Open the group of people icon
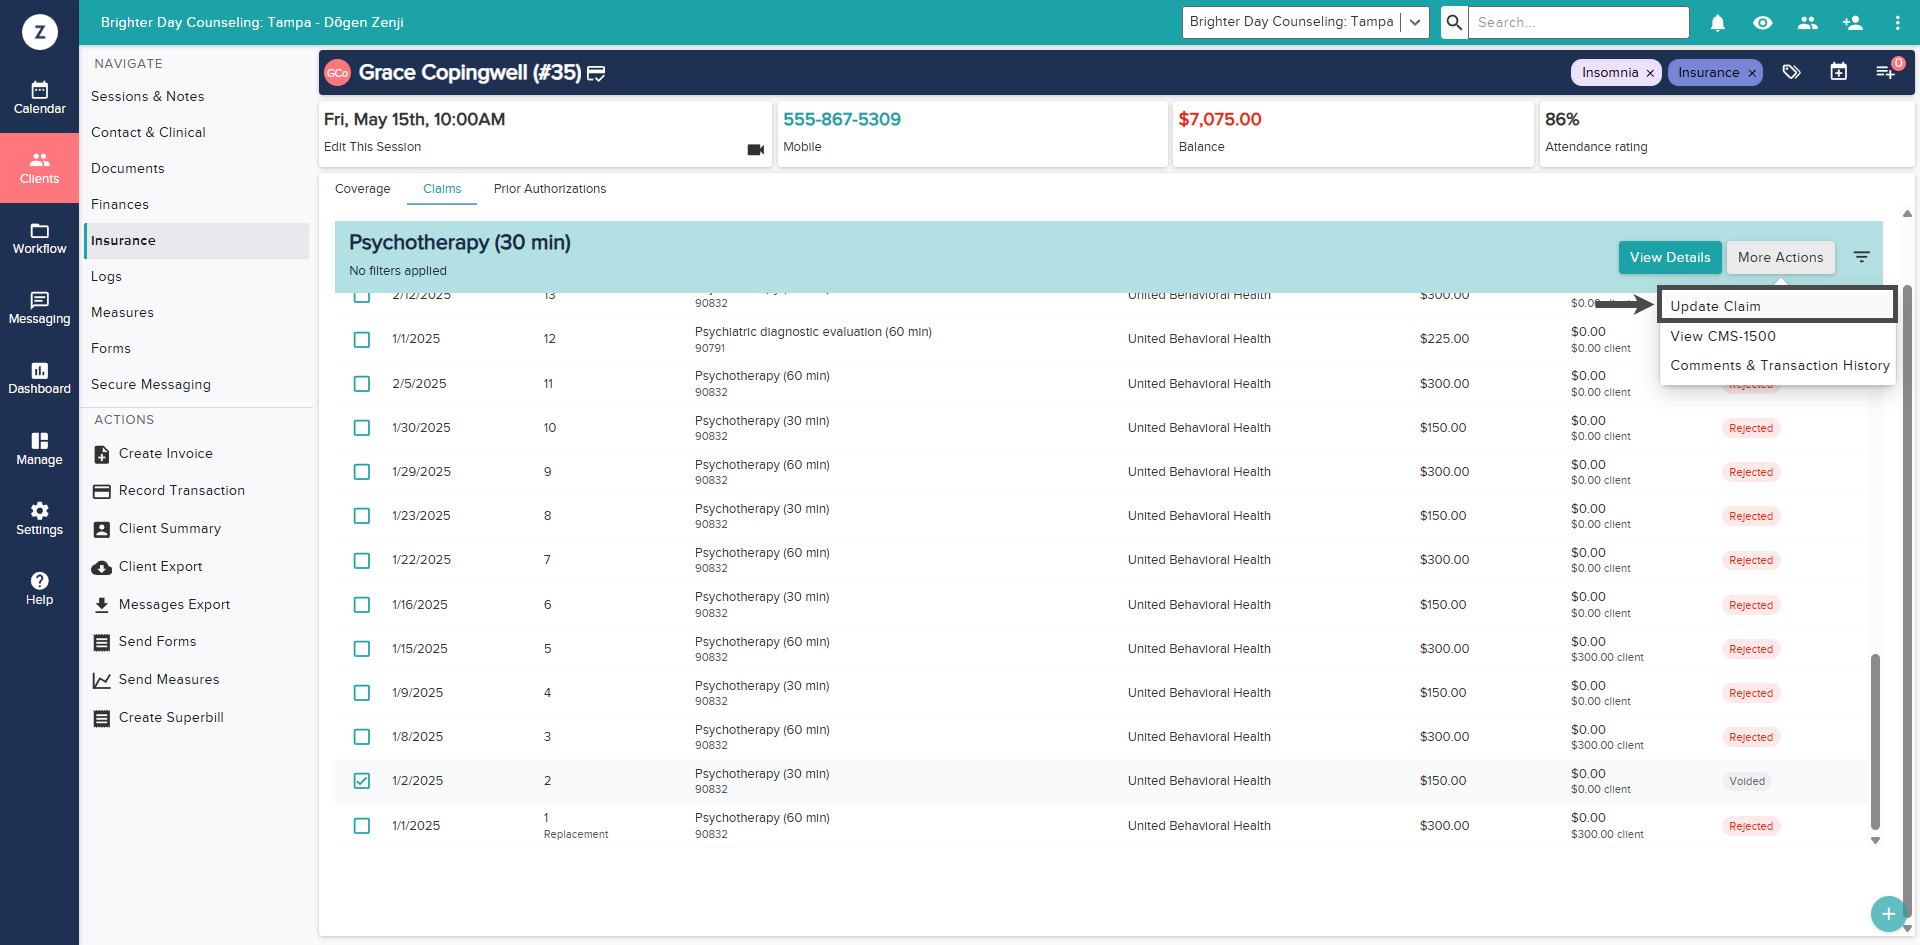Screen dimensions: 1920x945 click(1808, 22)
